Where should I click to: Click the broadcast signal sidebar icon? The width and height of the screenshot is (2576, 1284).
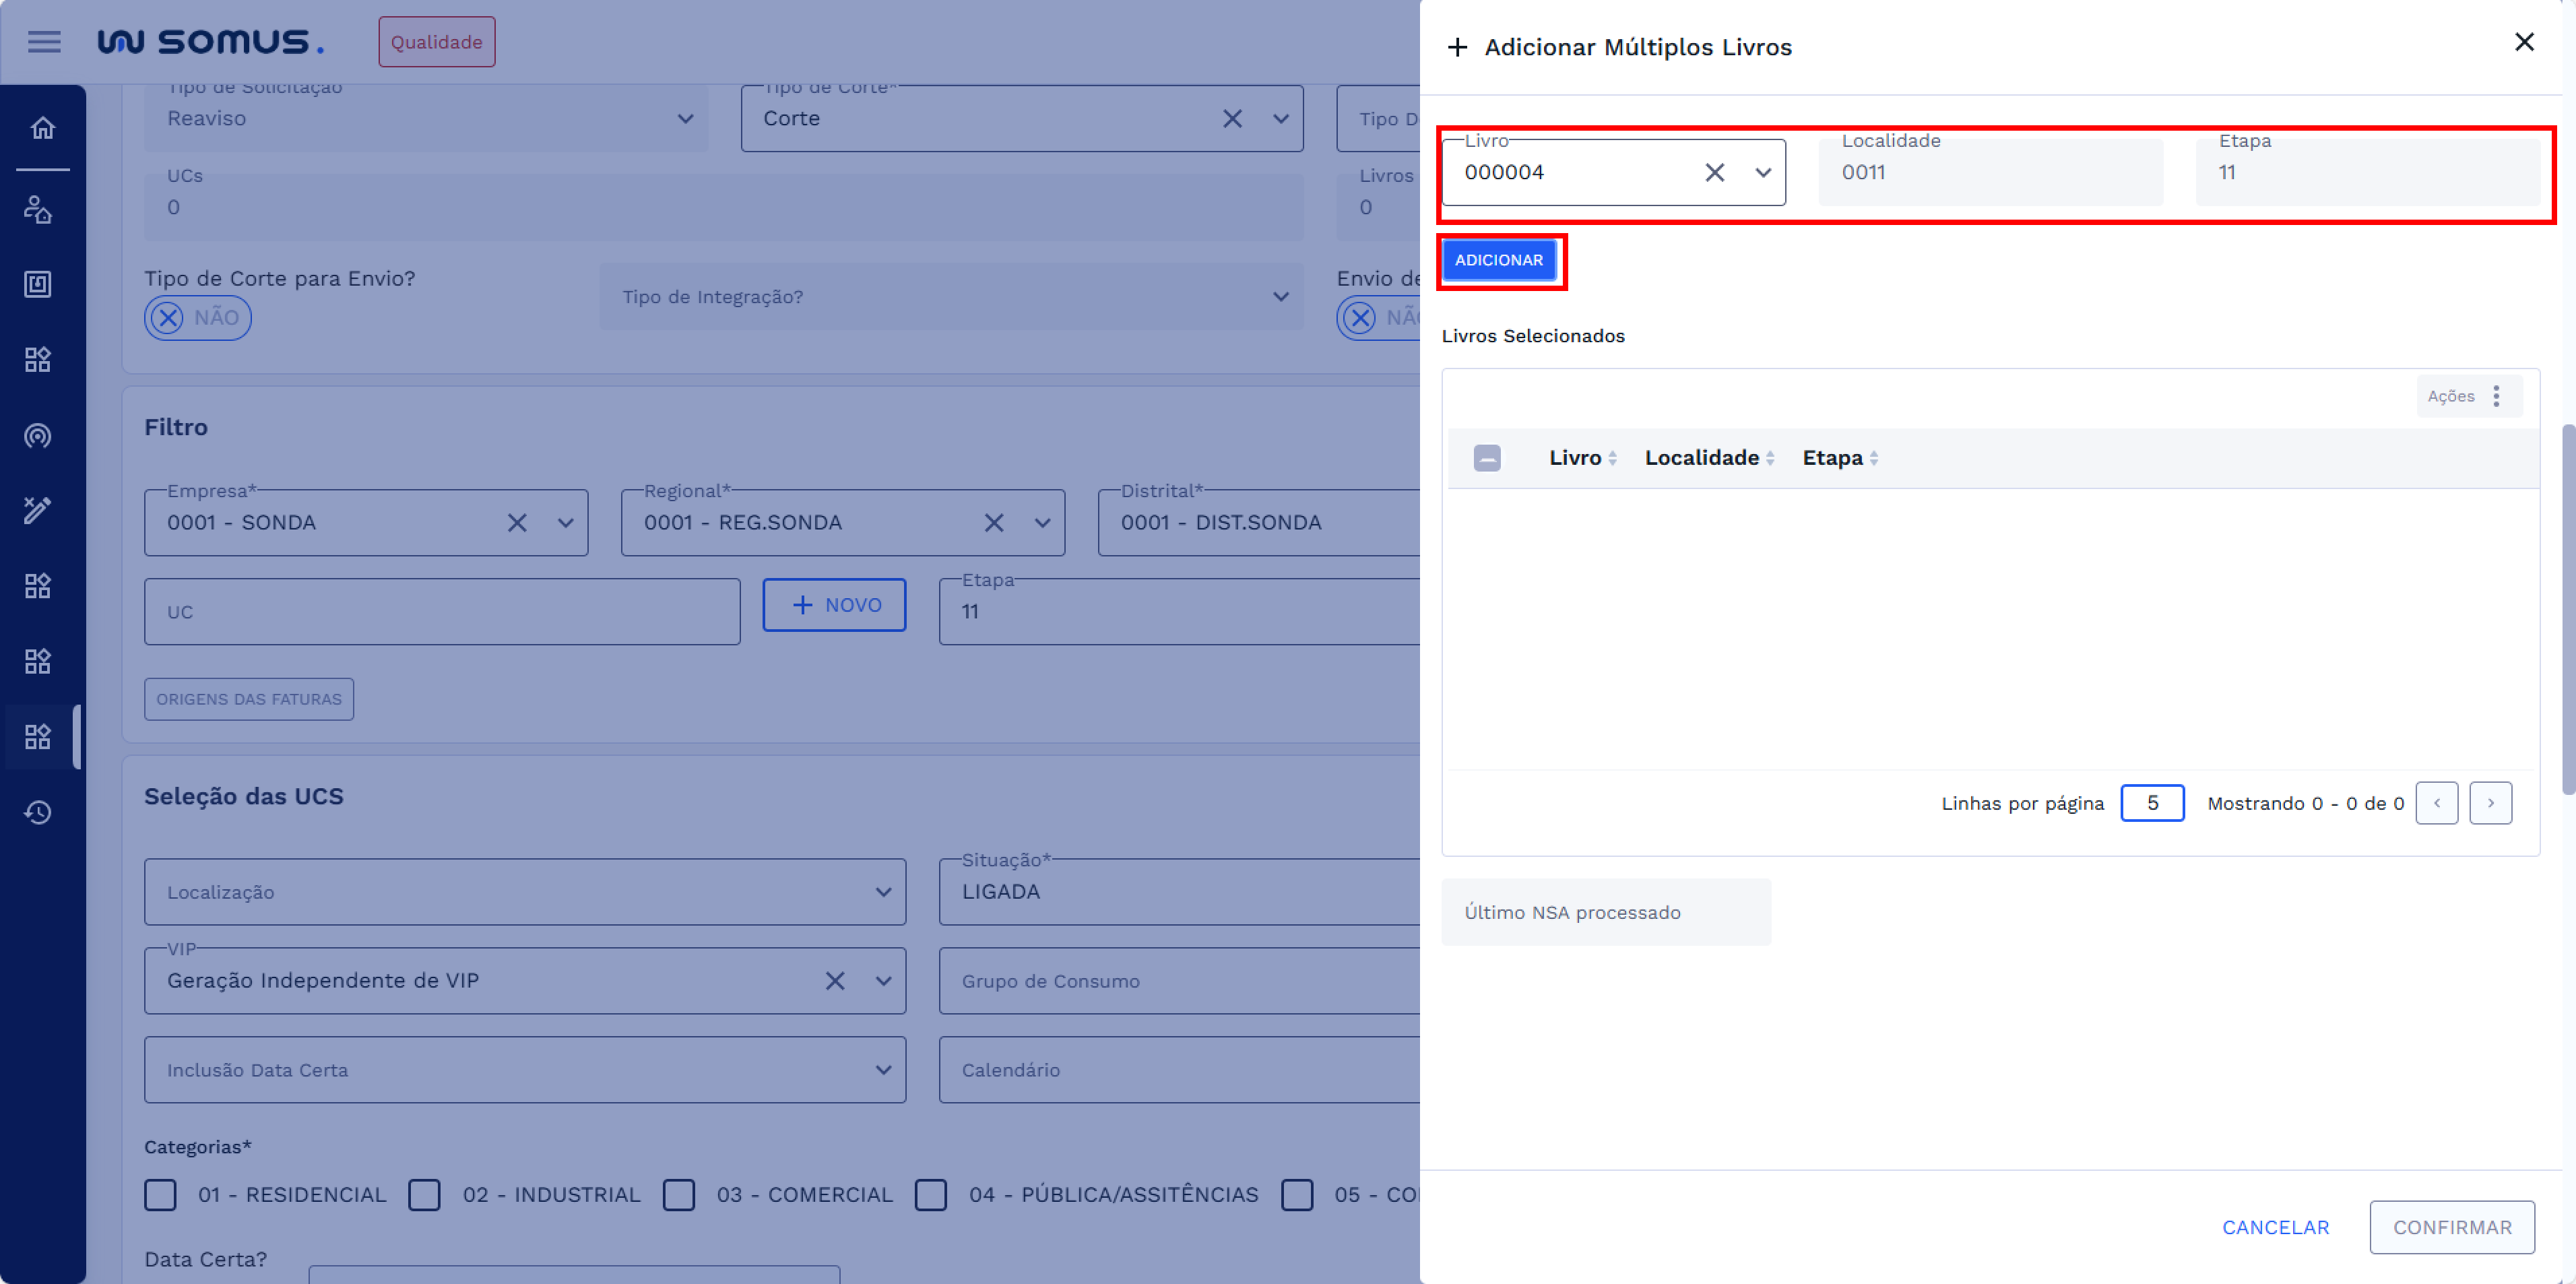click(38, 436)
